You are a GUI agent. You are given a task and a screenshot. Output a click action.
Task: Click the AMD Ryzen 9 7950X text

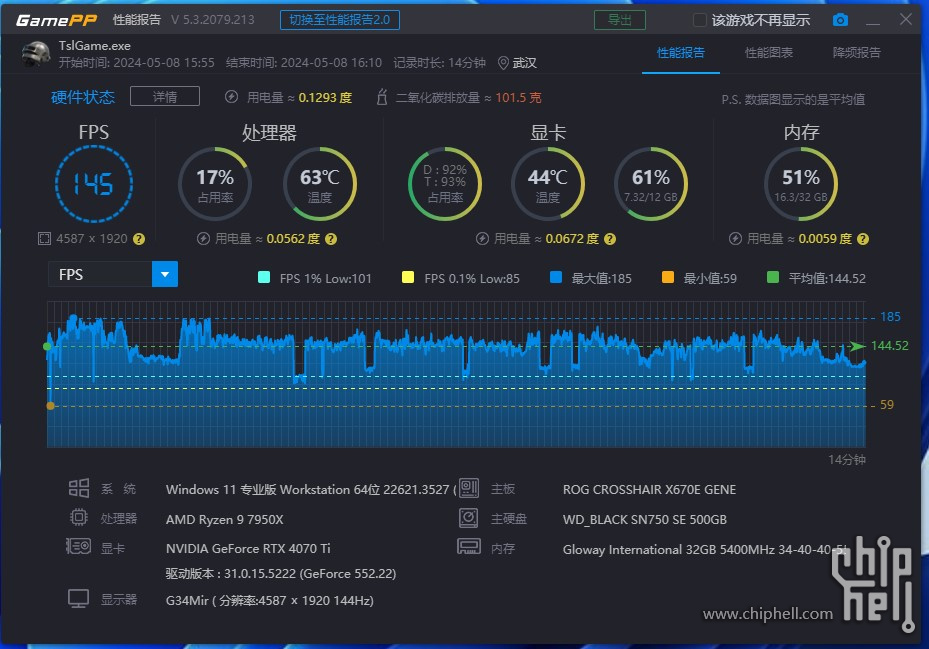[x=225, y=520]
